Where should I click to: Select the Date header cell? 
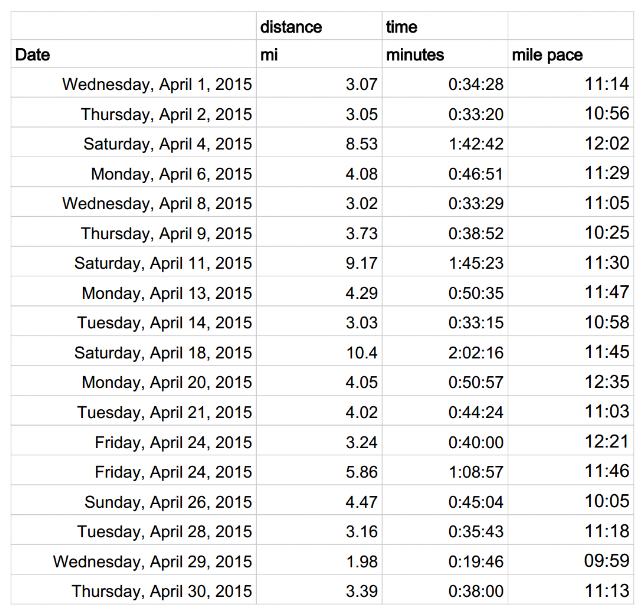(133, 54)
